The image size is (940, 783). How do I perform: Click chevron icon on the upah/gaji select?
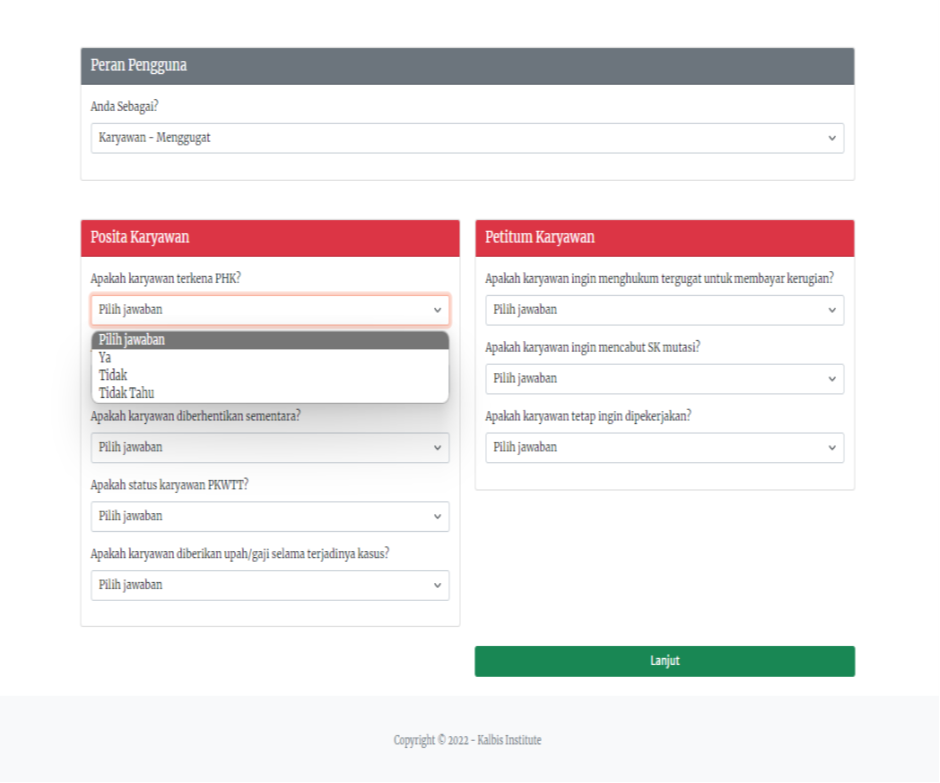point(437,585)
